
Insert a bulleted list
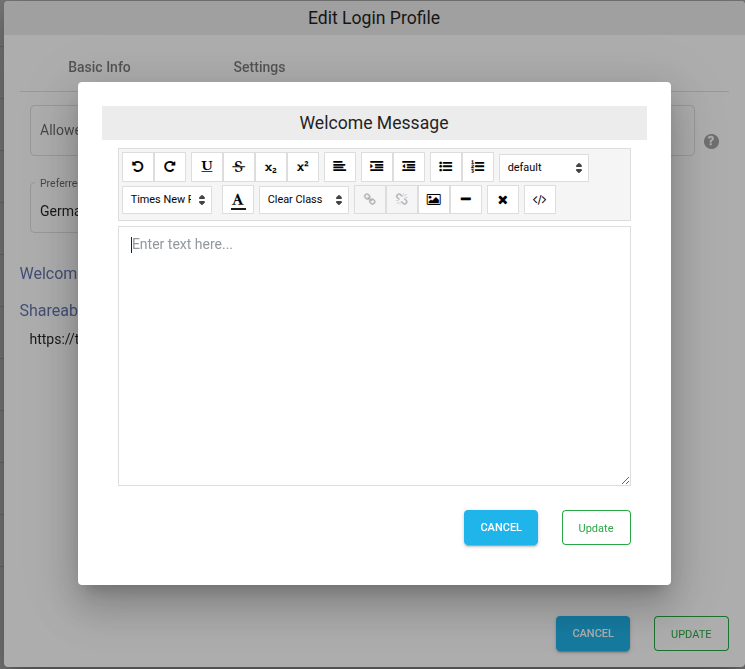pos(446,167)
